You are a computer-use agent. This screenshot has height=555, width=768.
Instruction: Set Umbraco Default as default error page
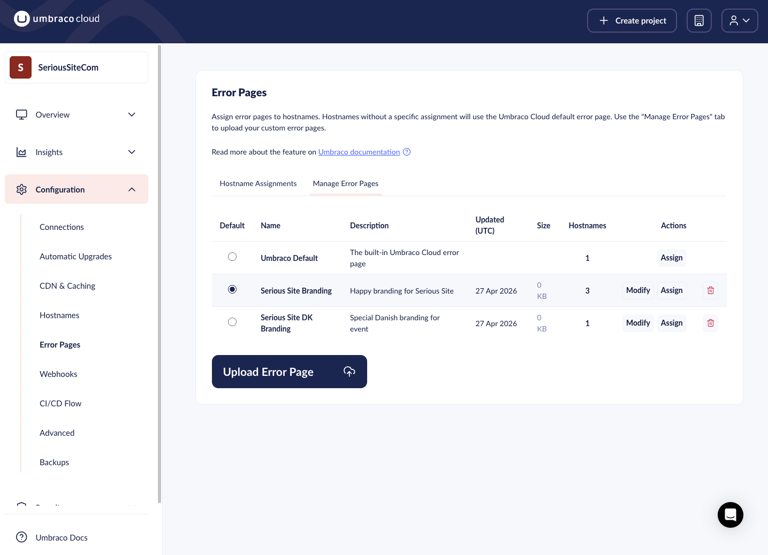pos(232,257)
